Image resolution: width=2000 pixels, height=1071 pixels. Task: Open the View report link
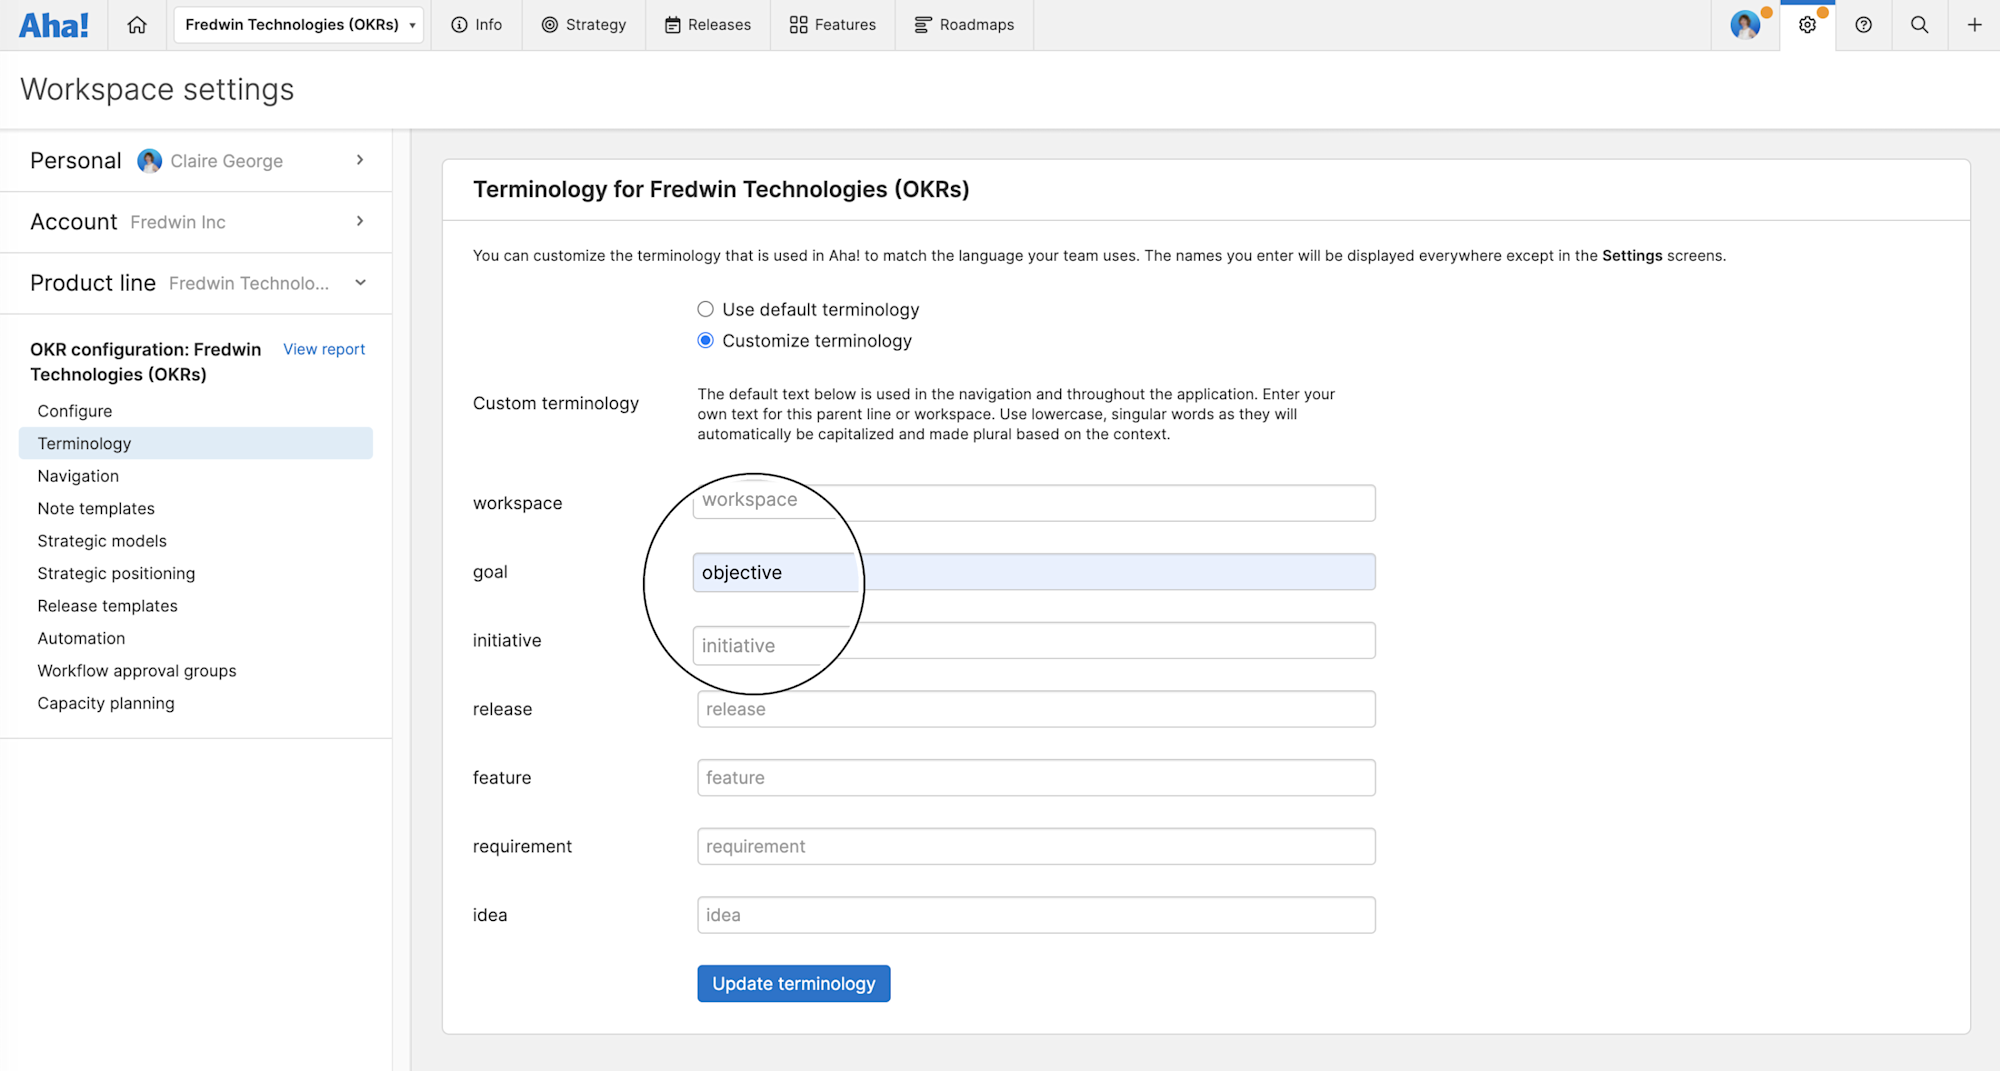324,349
